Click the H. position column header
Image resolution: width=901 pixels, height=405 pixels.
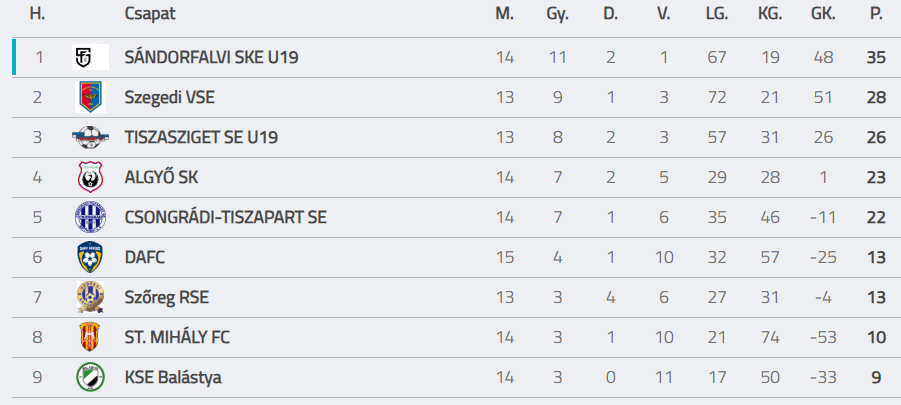pyautogui.click(x=38, y=14)
